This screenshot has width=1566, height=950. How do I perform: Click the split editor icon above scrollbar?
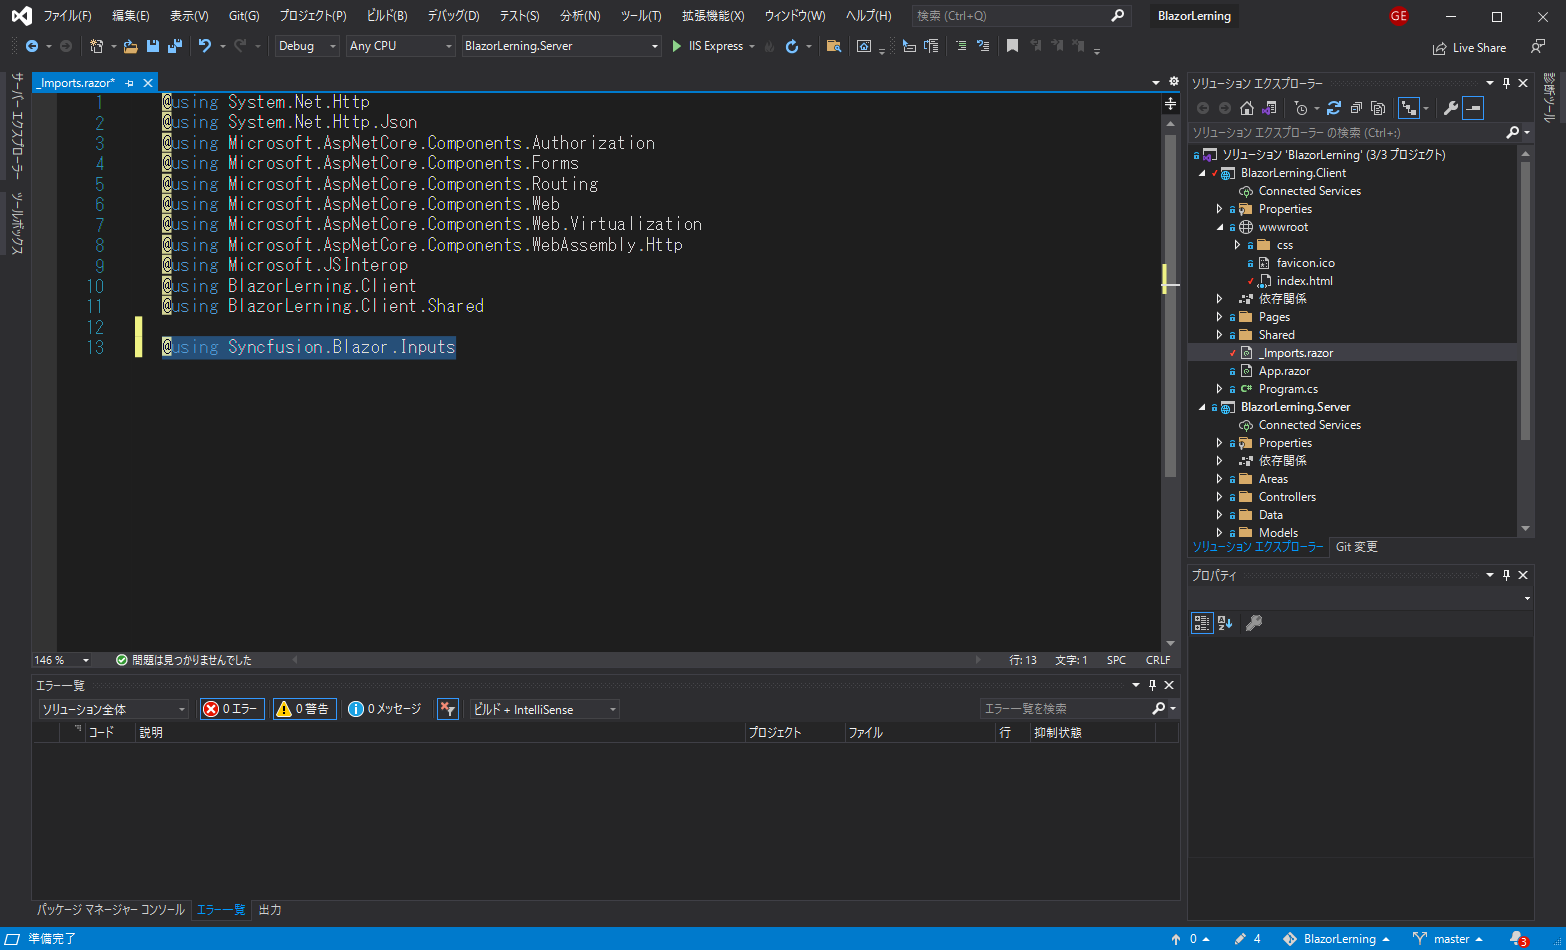pyautogui.click(x=1170, y=104)
